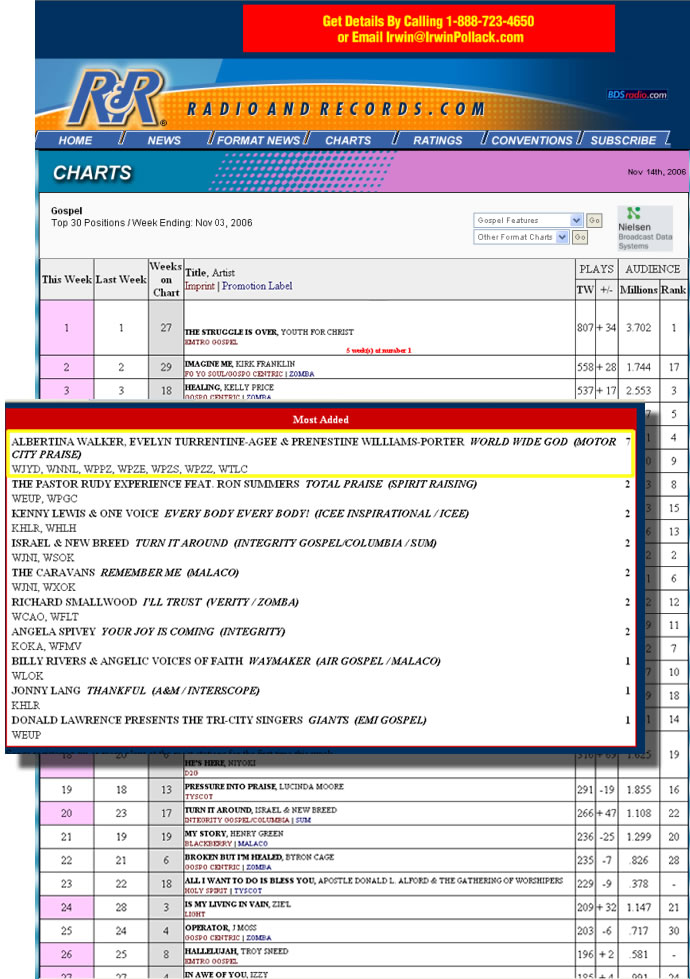Click TYSCOT label under Pressure Into Praise
Screen dimensions: 690x979
click(x=200, y=798)
